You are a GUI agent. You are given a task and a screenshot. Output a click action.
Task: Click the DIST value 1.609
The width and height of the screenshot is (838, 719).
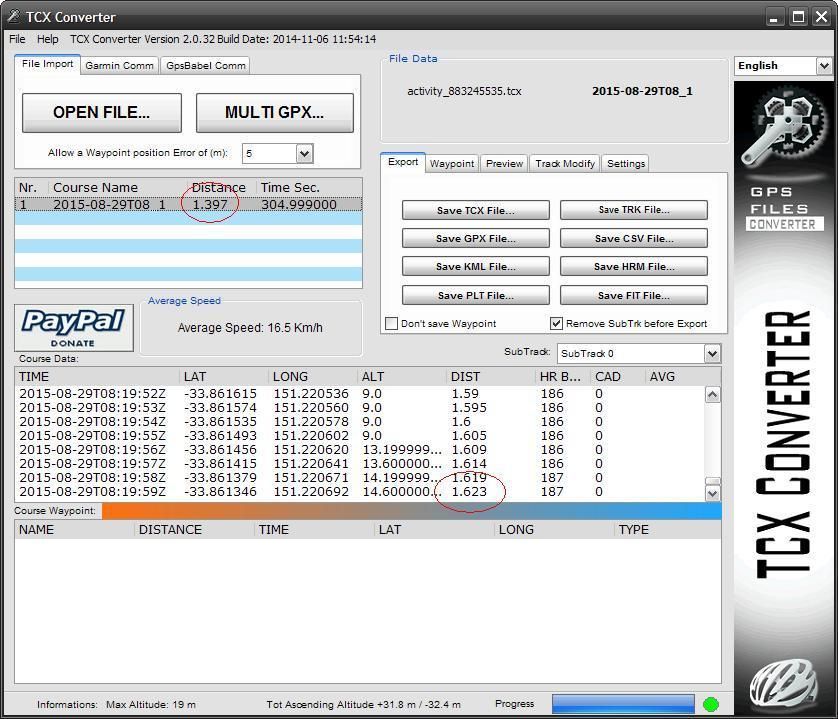(469, 450)
